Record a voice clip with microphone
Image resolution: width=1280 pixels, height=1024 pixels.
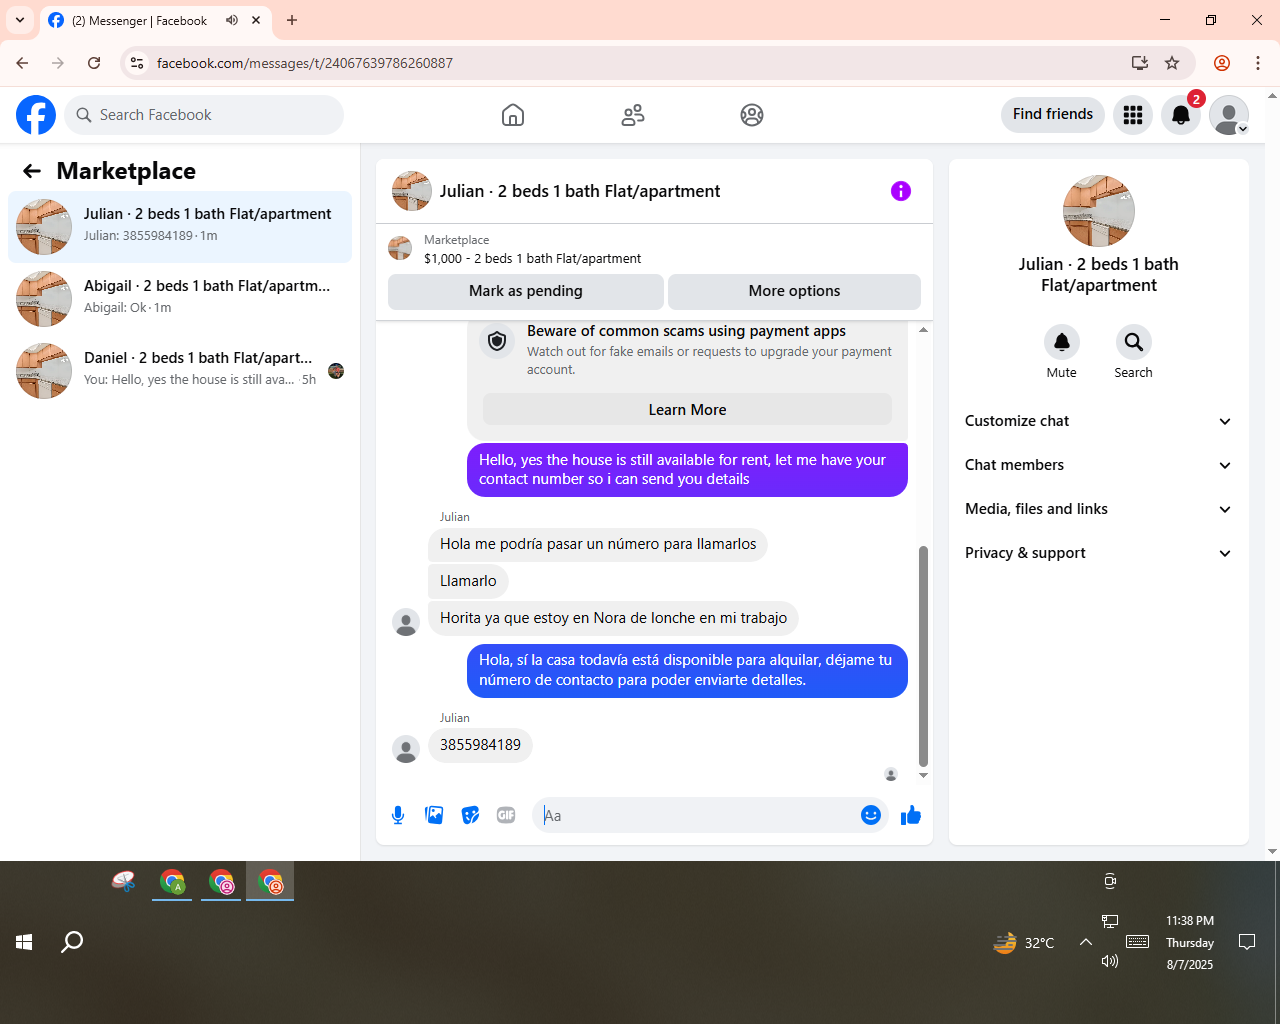click(x=398, y=815)
